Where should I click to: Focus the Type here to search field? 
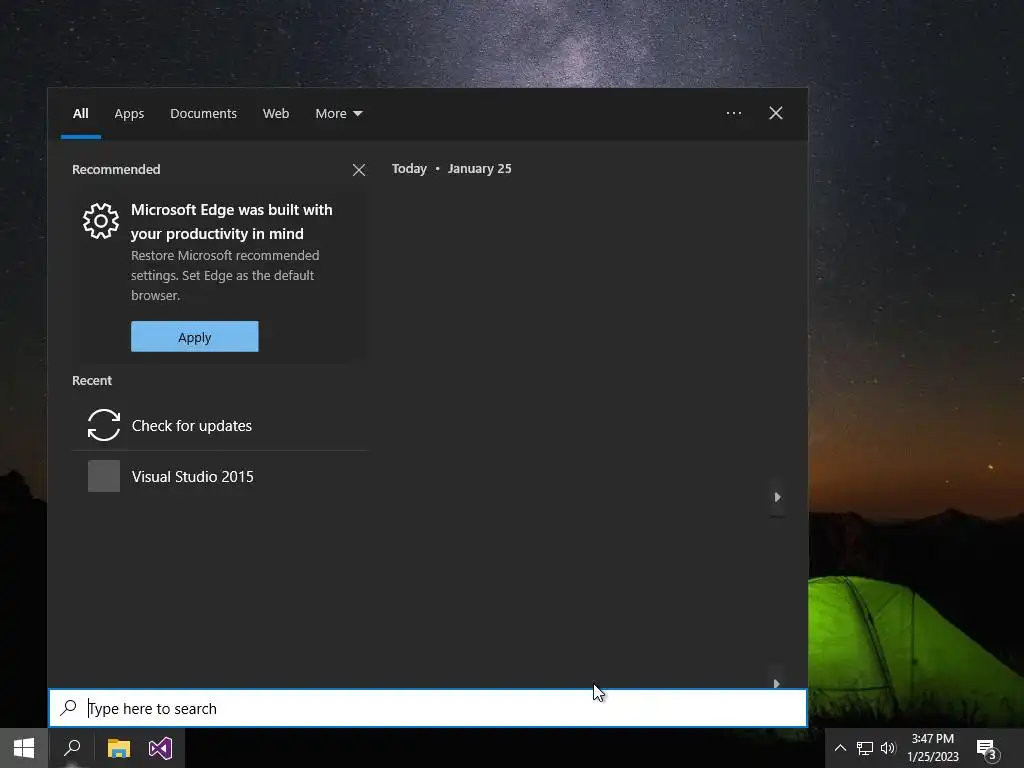click(x=428, y=708)
